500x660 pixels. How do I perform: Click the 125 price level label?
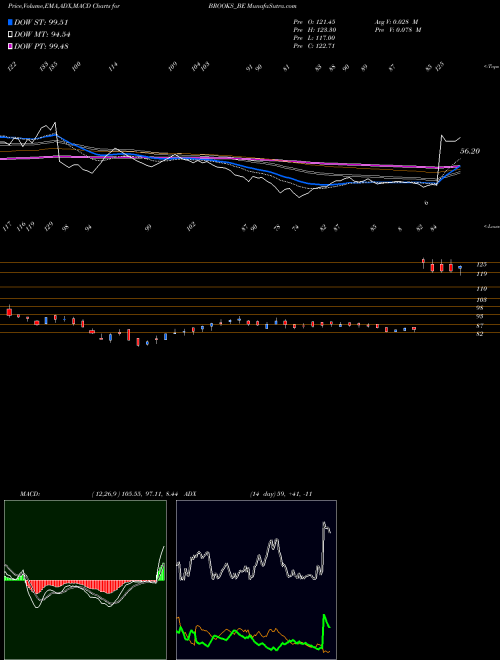tap(481, 265)
